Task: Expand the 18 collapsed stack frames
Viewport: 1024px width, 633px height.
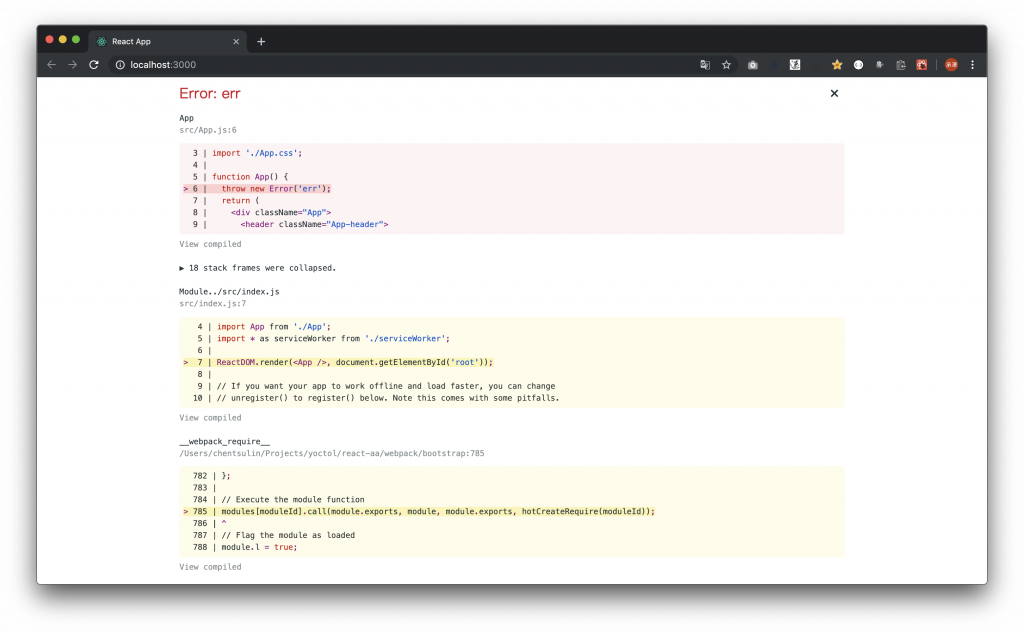Action: 257,268
